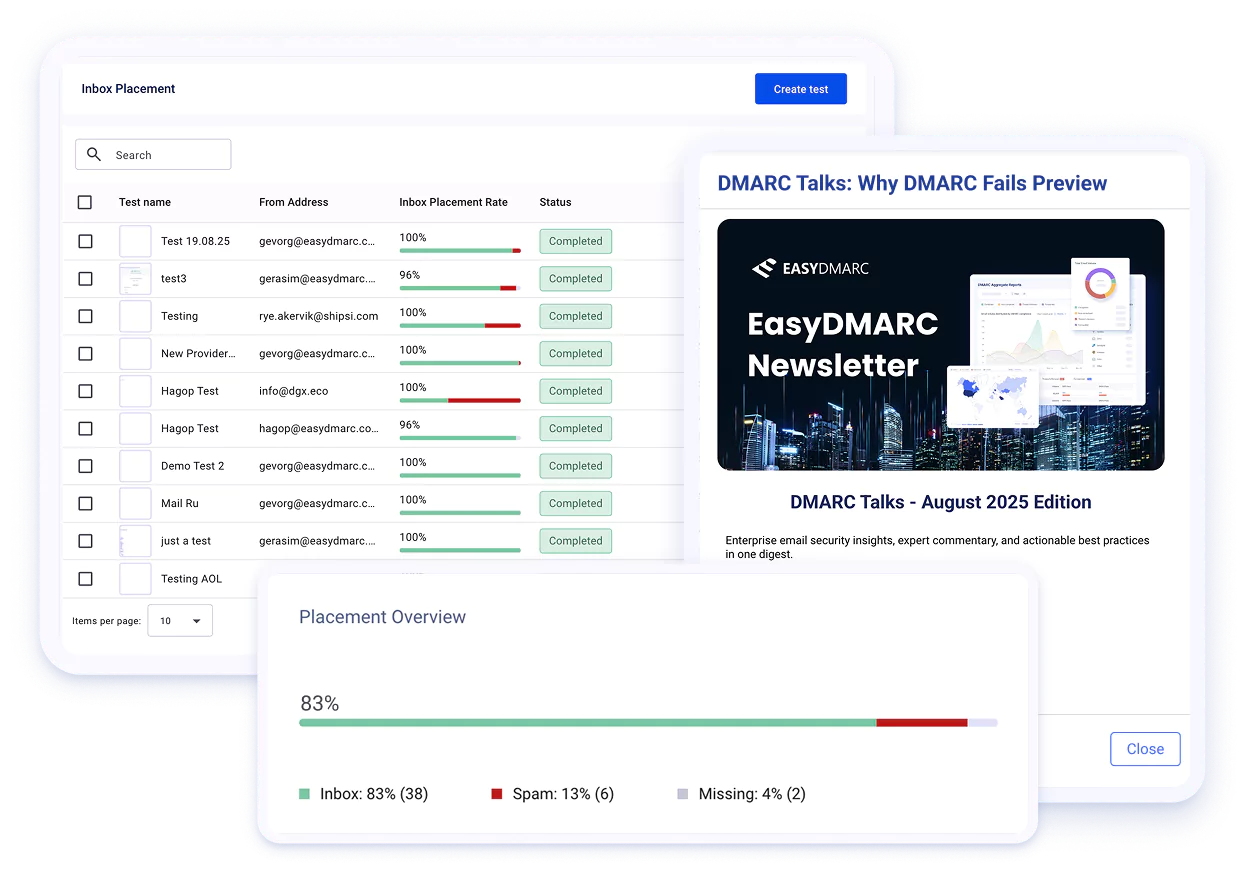This screenshot has height=869, width=1243.
Task: Close the DMARC Talks preview dialog
Action: pos(1145,749)
